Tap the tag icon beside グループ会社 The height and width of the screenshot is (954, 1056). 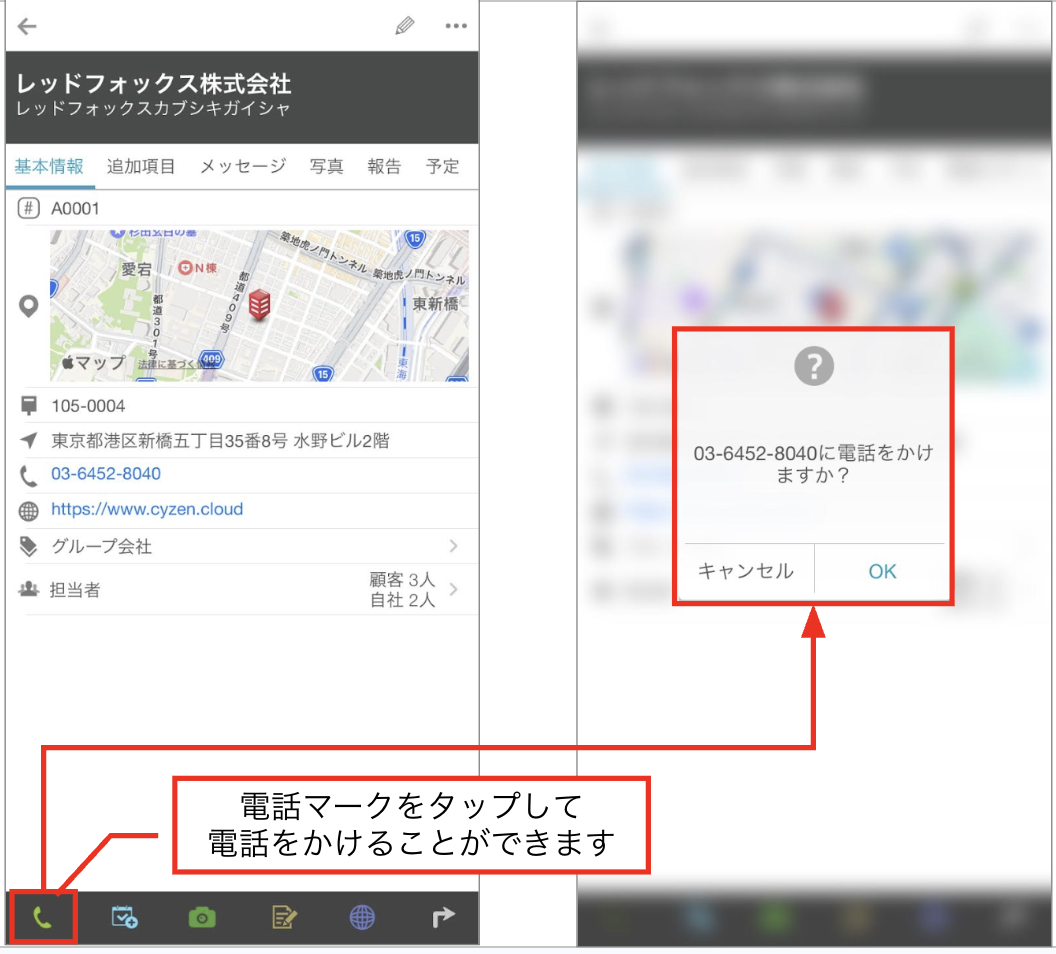tap(28, 546)
